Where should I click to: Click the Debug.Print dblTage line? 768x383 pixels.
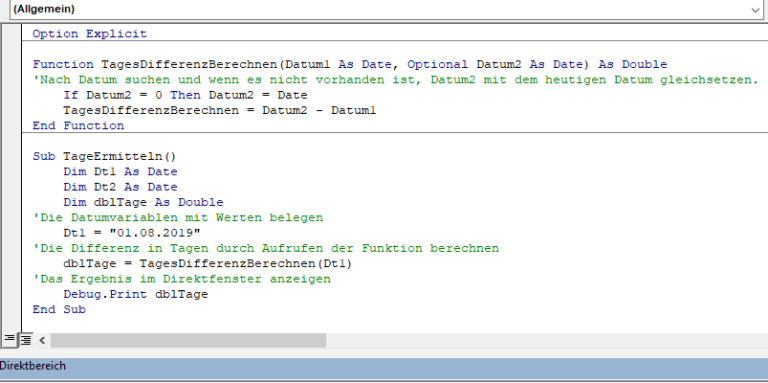point(136,294)
